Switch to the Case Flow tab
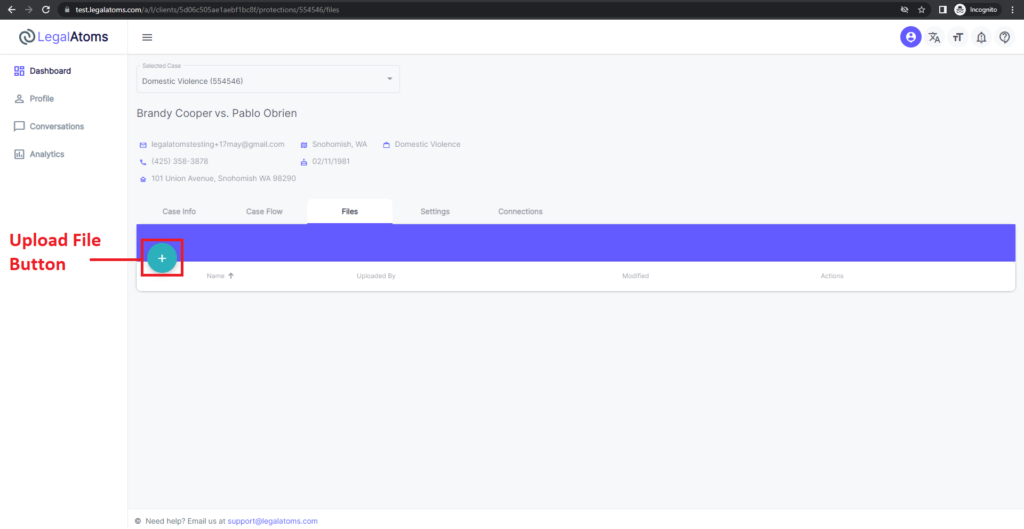 click(x=265, y=212)
